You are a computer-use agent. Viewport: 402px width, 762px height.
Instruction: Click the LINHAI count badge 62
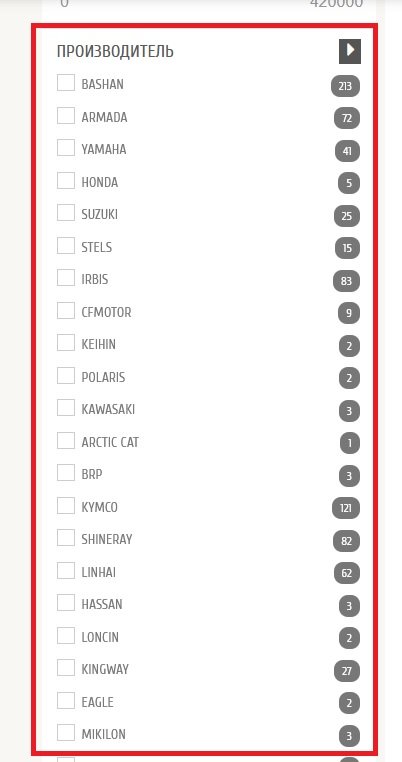click(x=347, y=574)
